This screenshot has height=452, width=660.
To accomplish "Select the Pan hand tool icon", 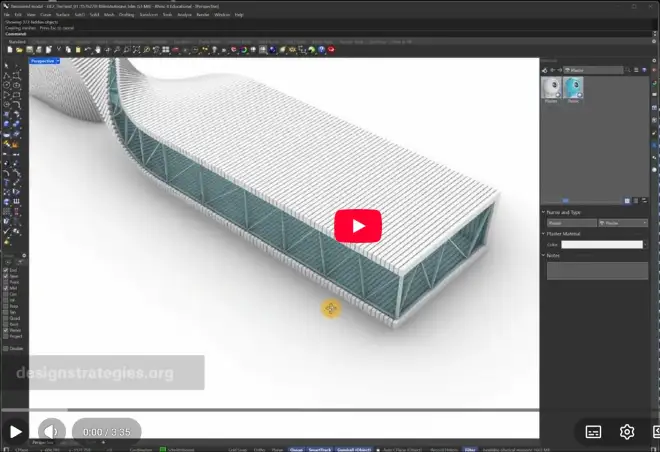I will 98,50.
